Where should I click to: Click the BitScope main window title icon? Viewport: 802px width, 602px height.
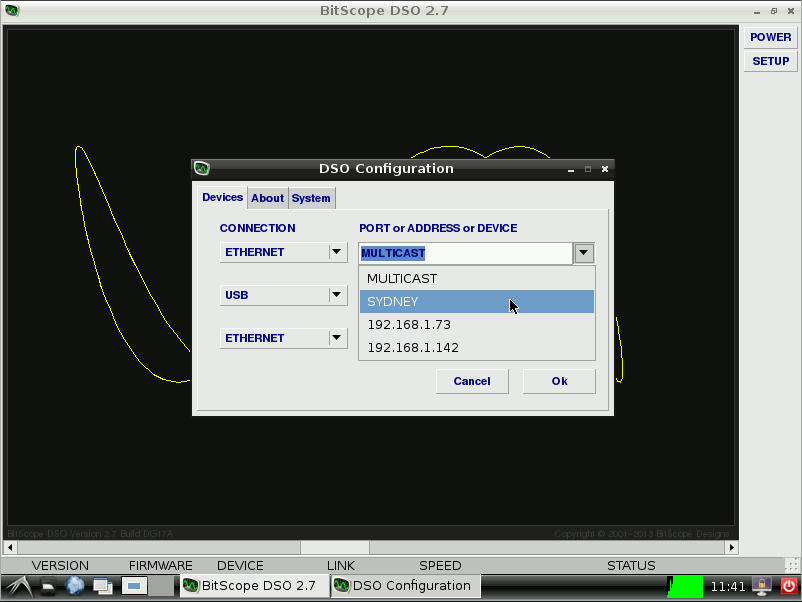pos(12,10)
